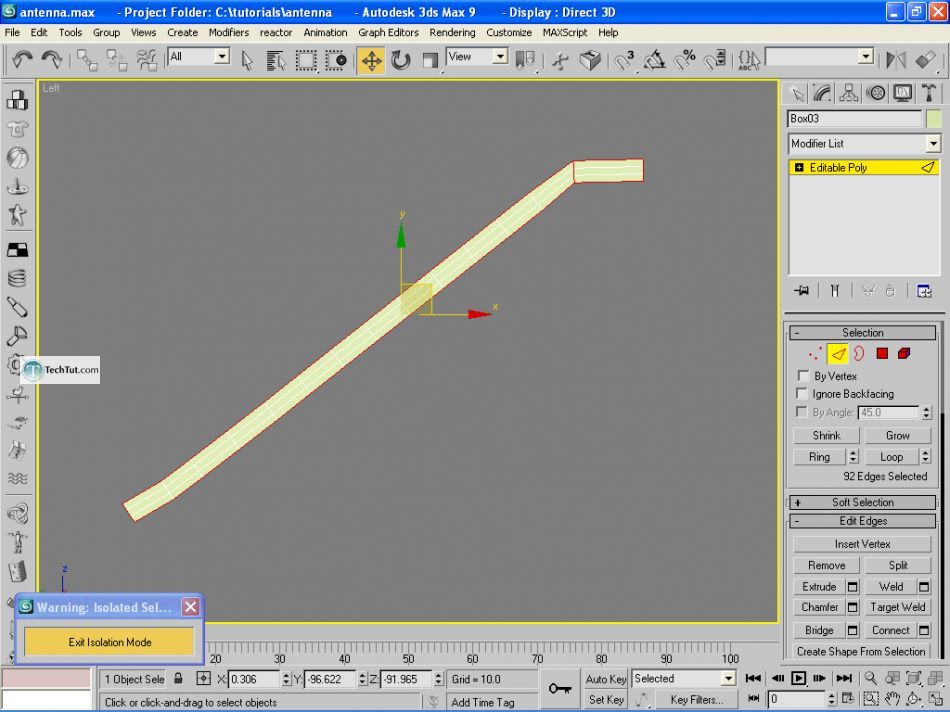
Task: Toggle the Set Key mode button
Action: [605, 699]
